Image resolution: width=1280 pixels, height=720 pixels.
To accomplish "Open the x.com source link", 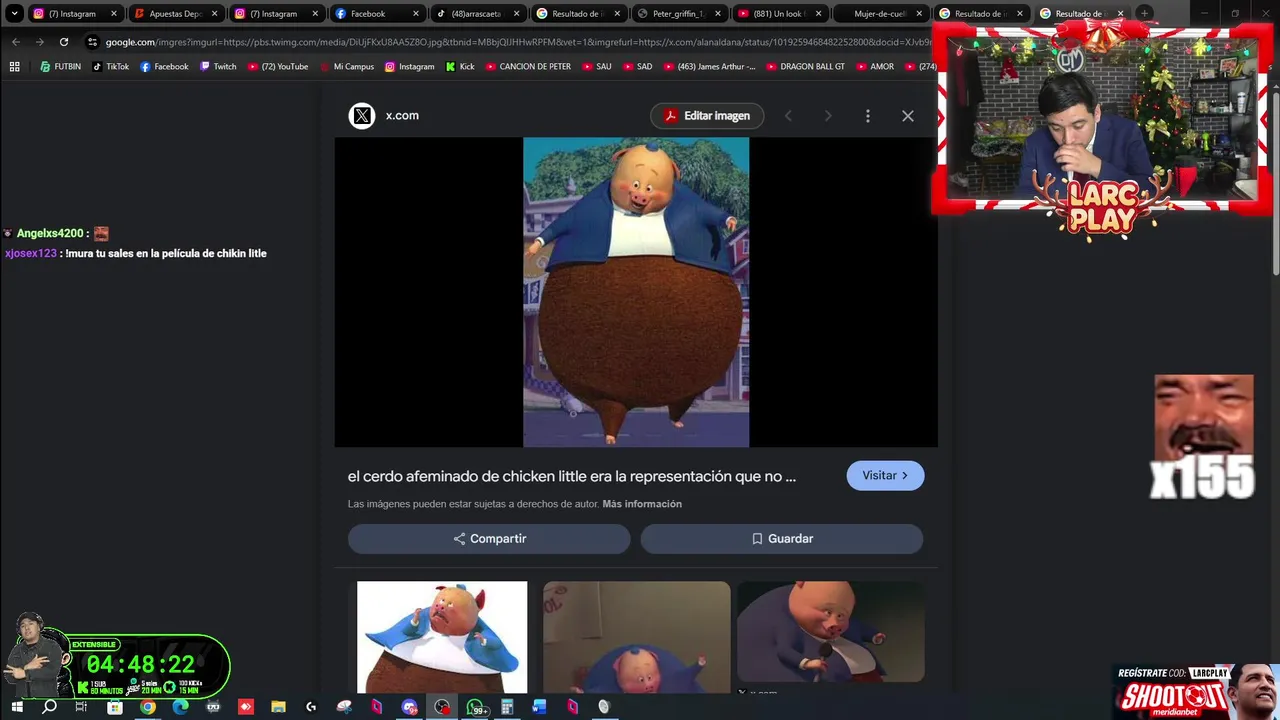I will [402, 116].
